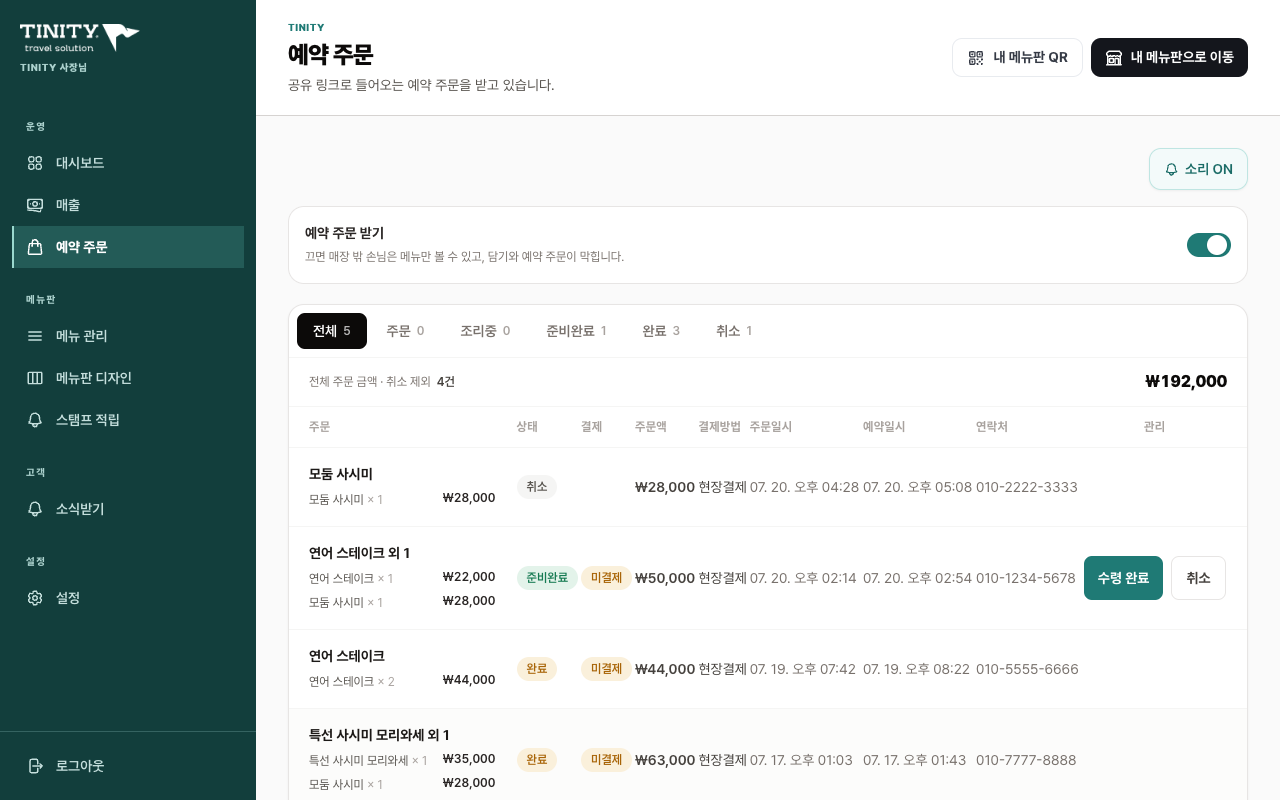Toggle 소리 ON sound notifications
This screenshot has height=800, width=1280.
1198,169
